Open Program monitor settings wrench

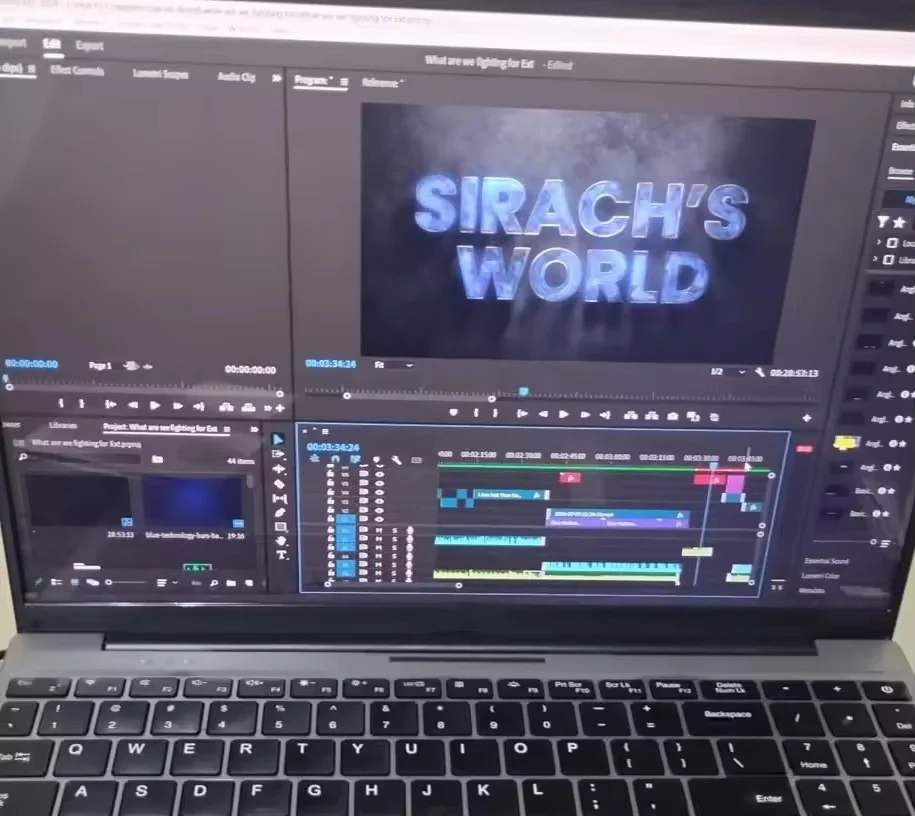pyautogui.click(x=759, y=372)
